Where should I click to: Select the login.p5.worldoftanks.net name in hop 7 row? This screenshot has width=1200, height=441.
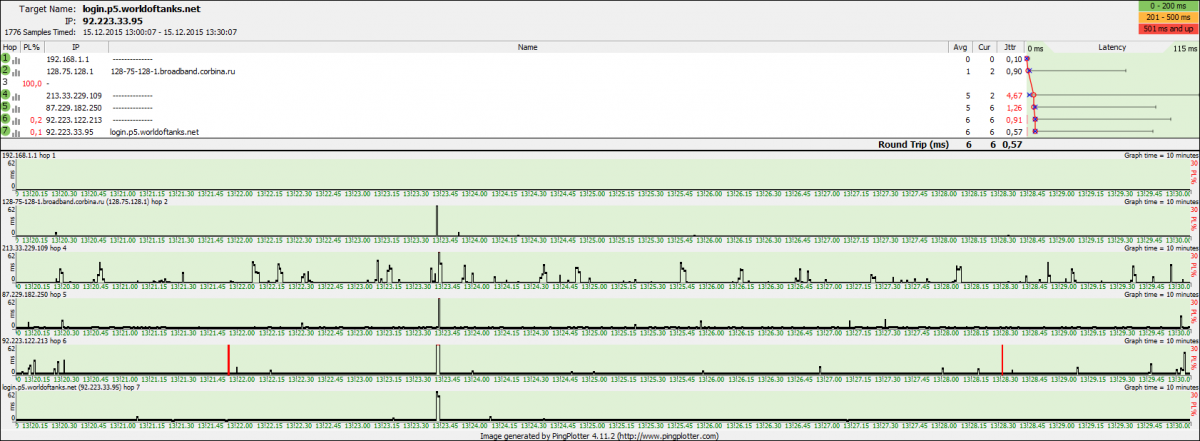pos(154,132)
